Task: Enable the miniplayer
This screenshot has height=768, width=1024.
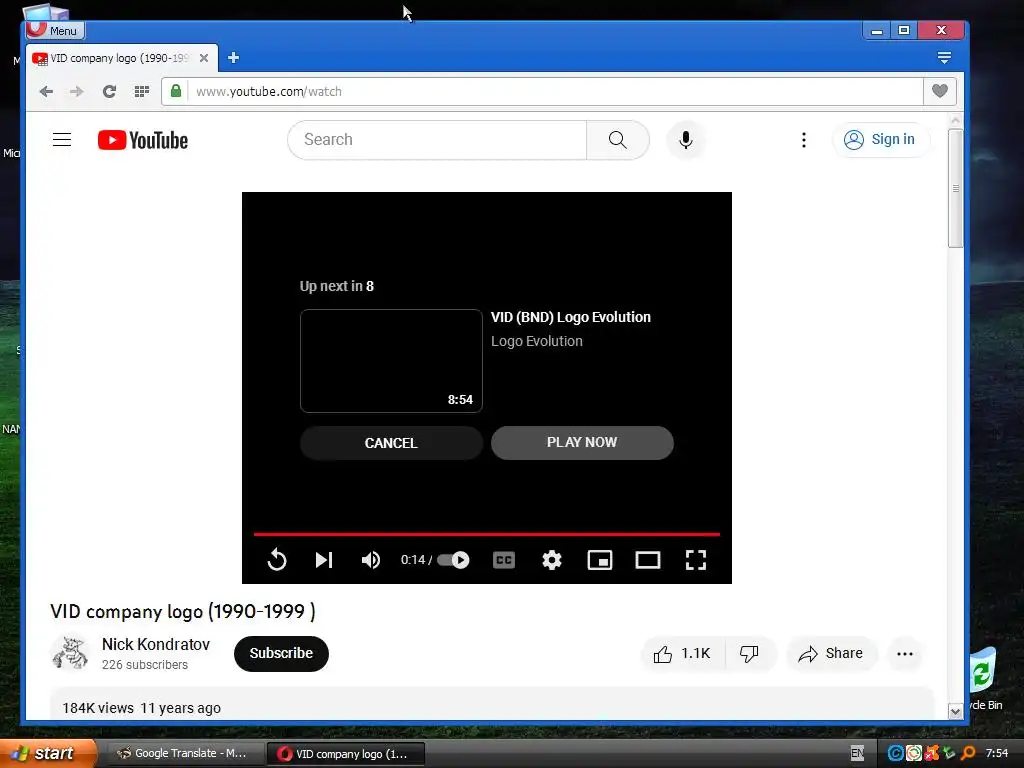Action: point(600,560)
